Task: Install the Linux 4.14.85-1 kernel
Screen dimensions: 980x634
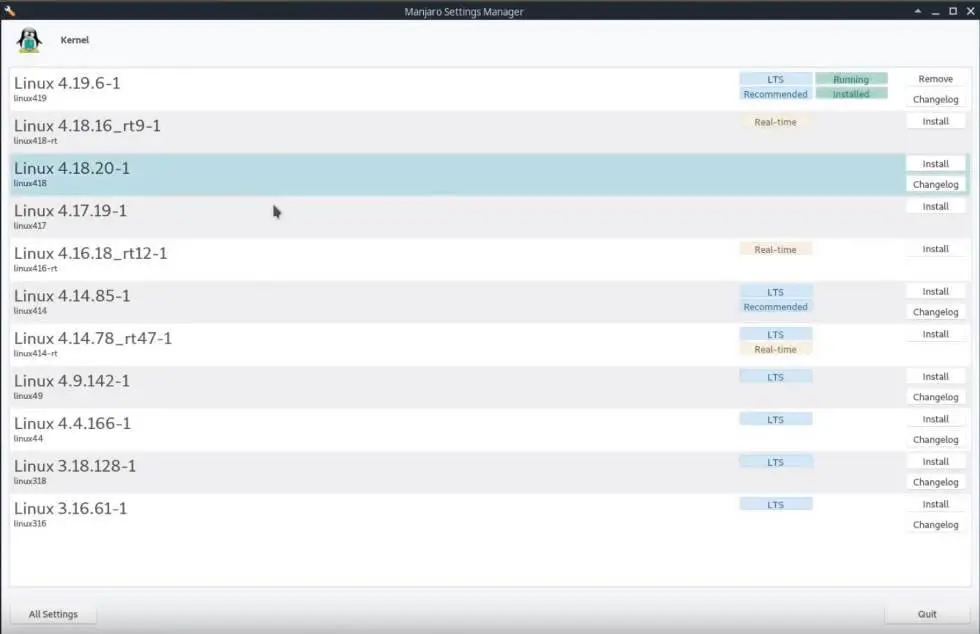Action: coord(936,291)
